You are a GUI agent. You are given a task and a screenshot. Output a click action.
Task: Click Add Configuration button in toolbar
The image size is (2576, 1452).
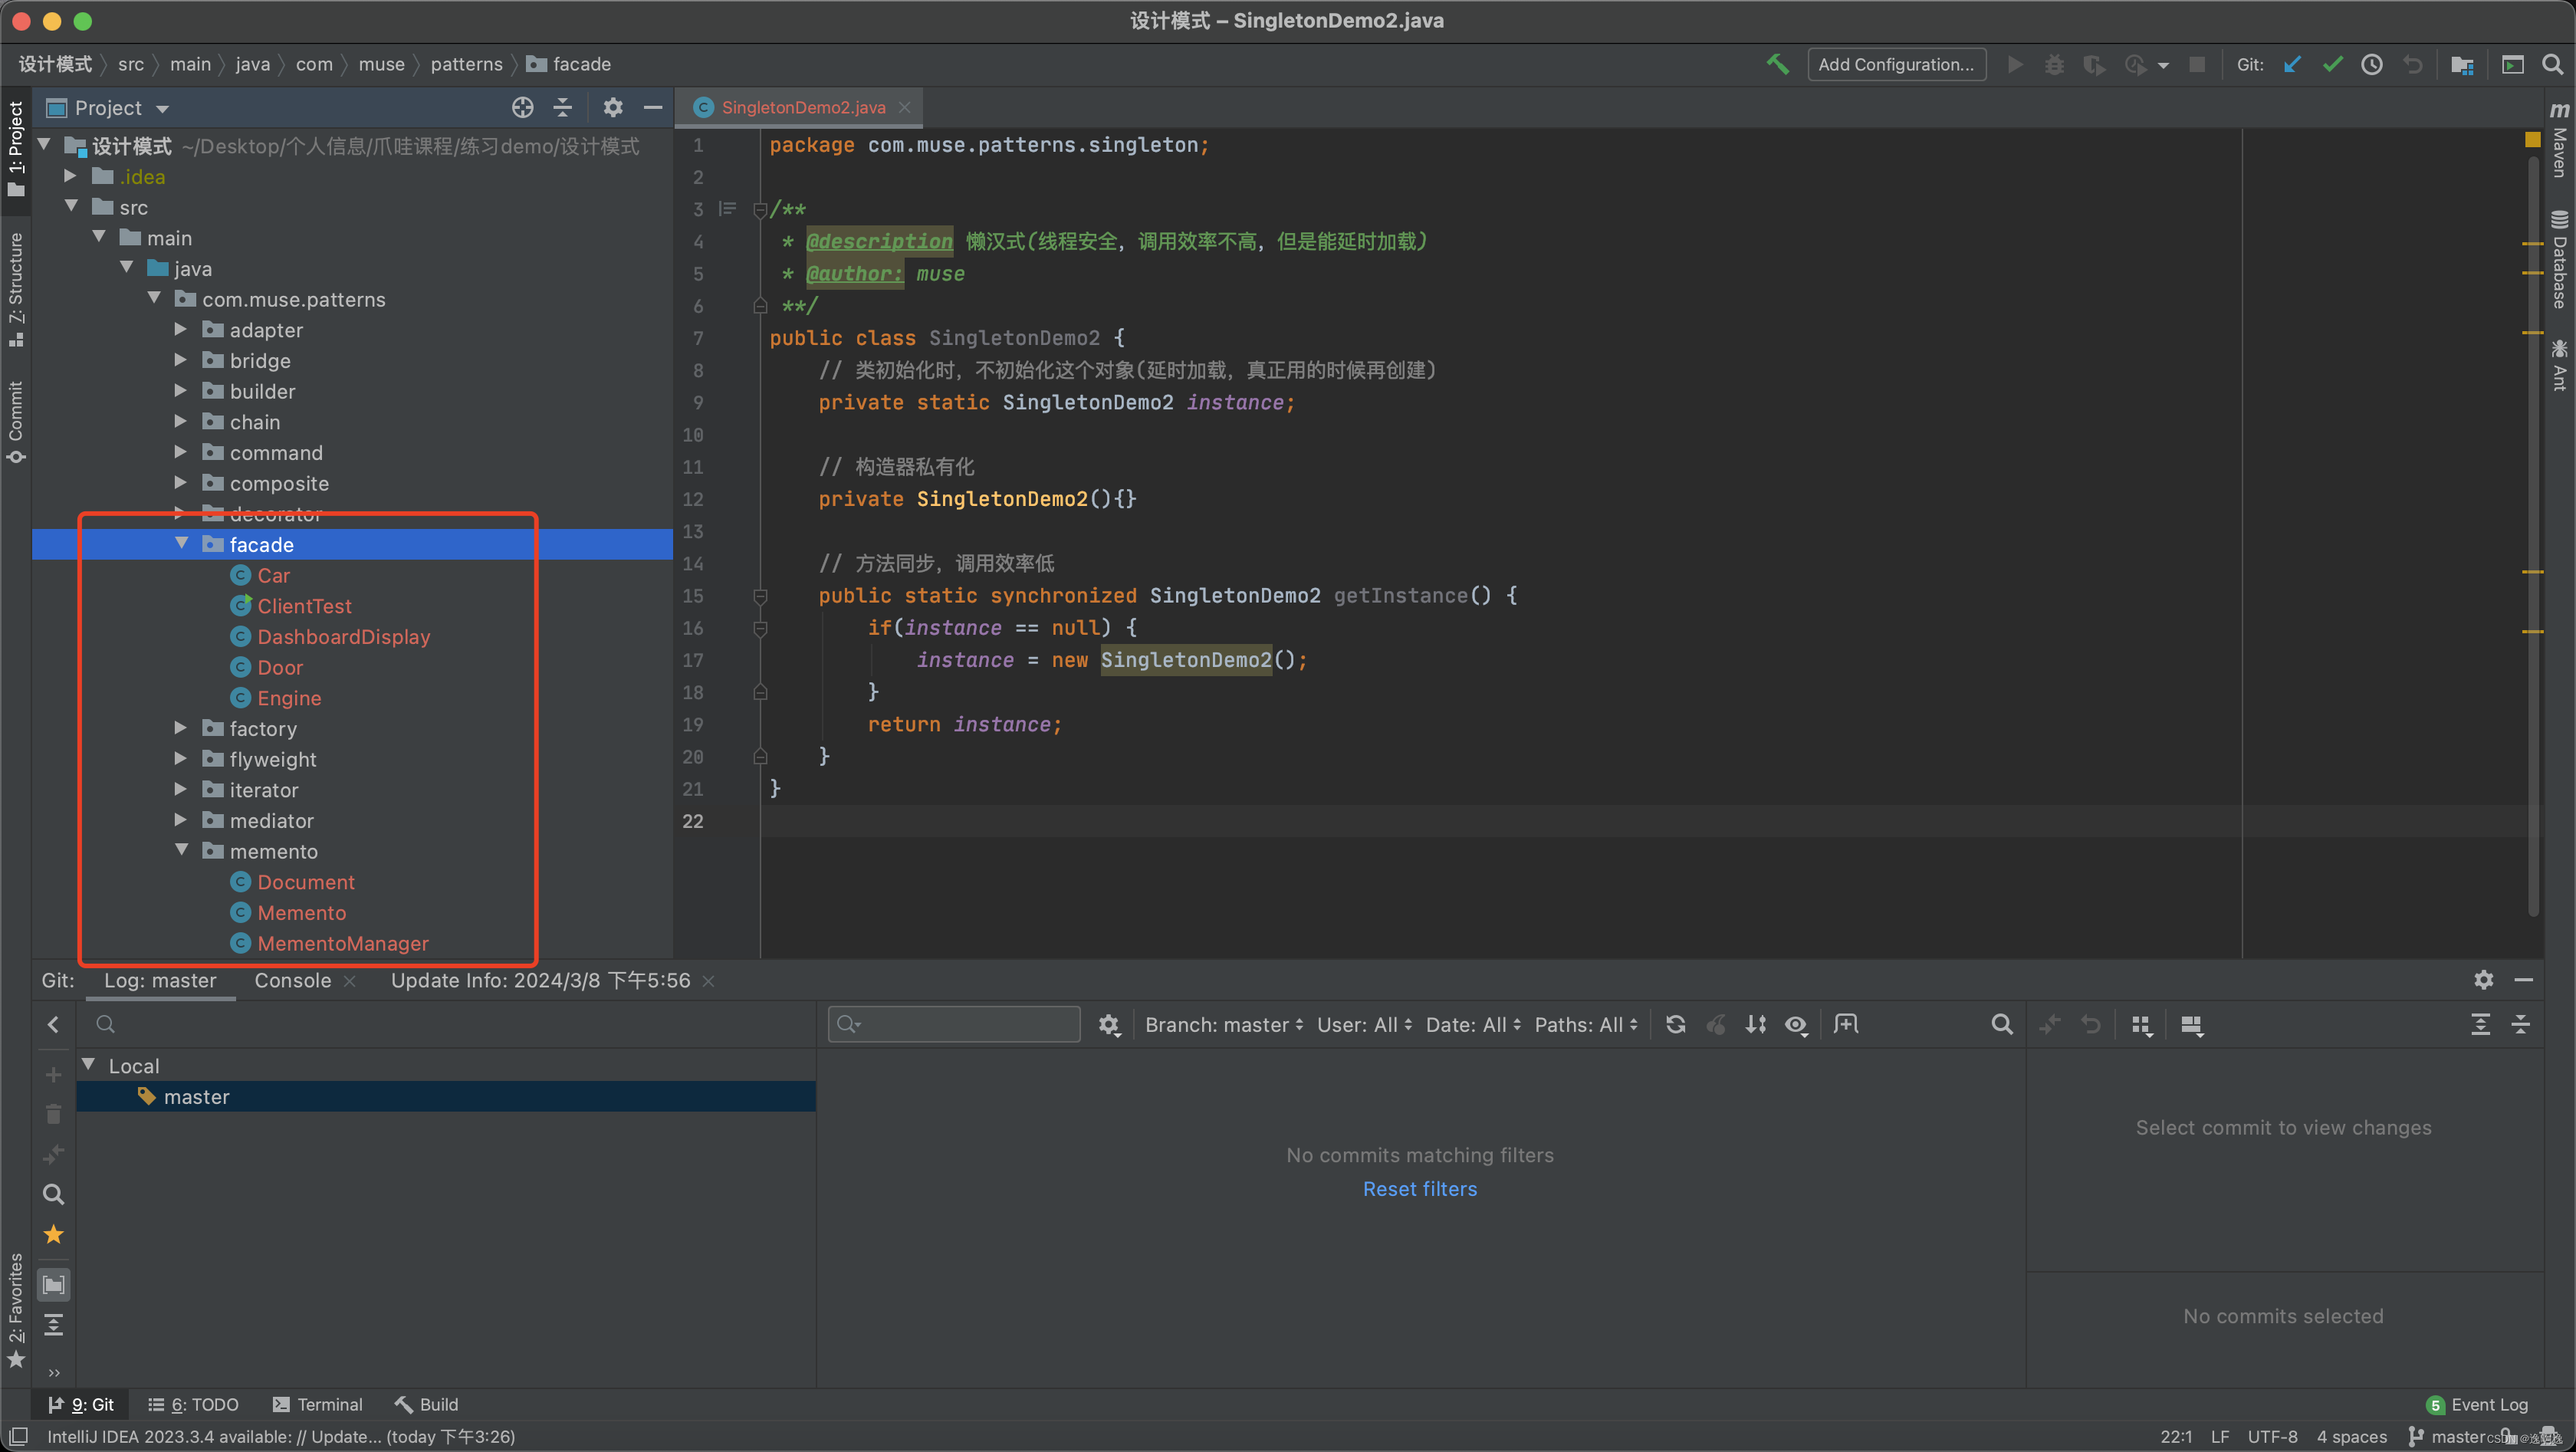pyautogui.click(x=1895, y=65)
